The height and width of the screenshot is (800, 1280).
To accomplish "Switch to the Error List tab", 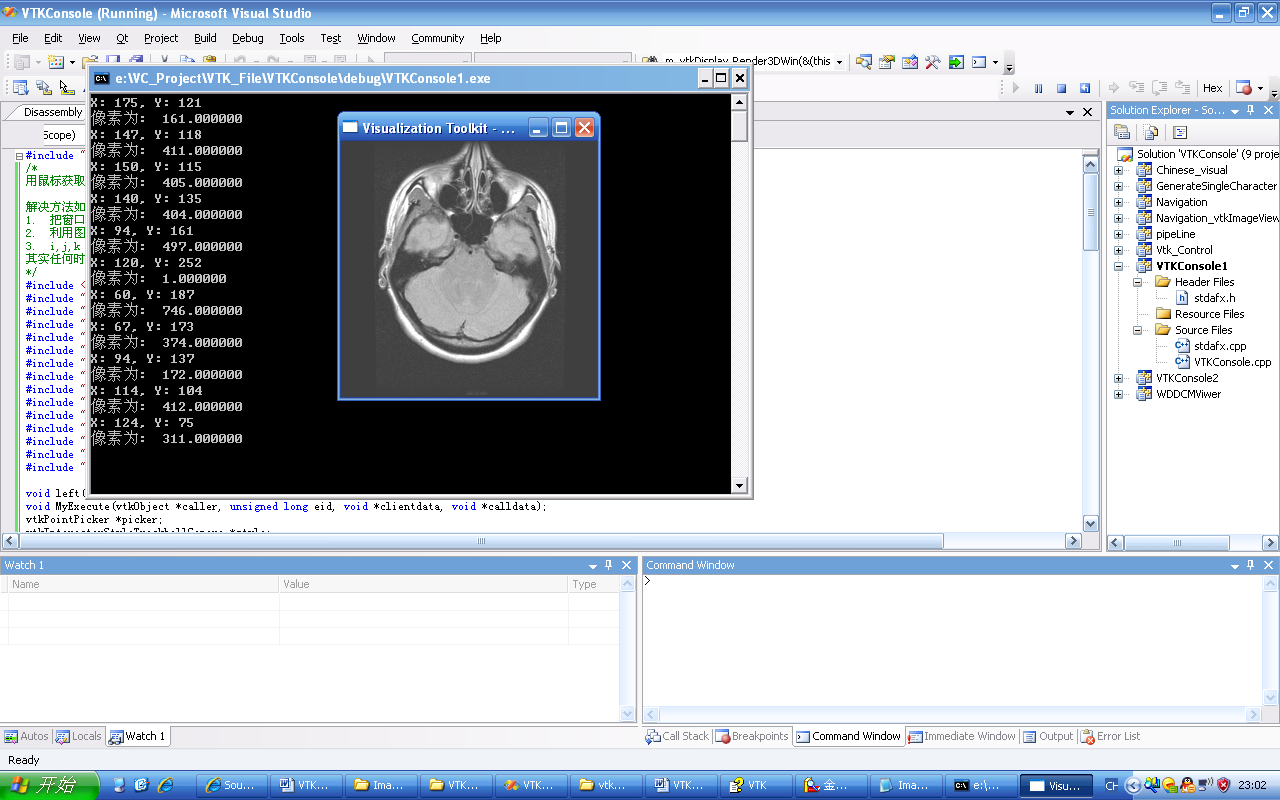I will coord(1110,736).
